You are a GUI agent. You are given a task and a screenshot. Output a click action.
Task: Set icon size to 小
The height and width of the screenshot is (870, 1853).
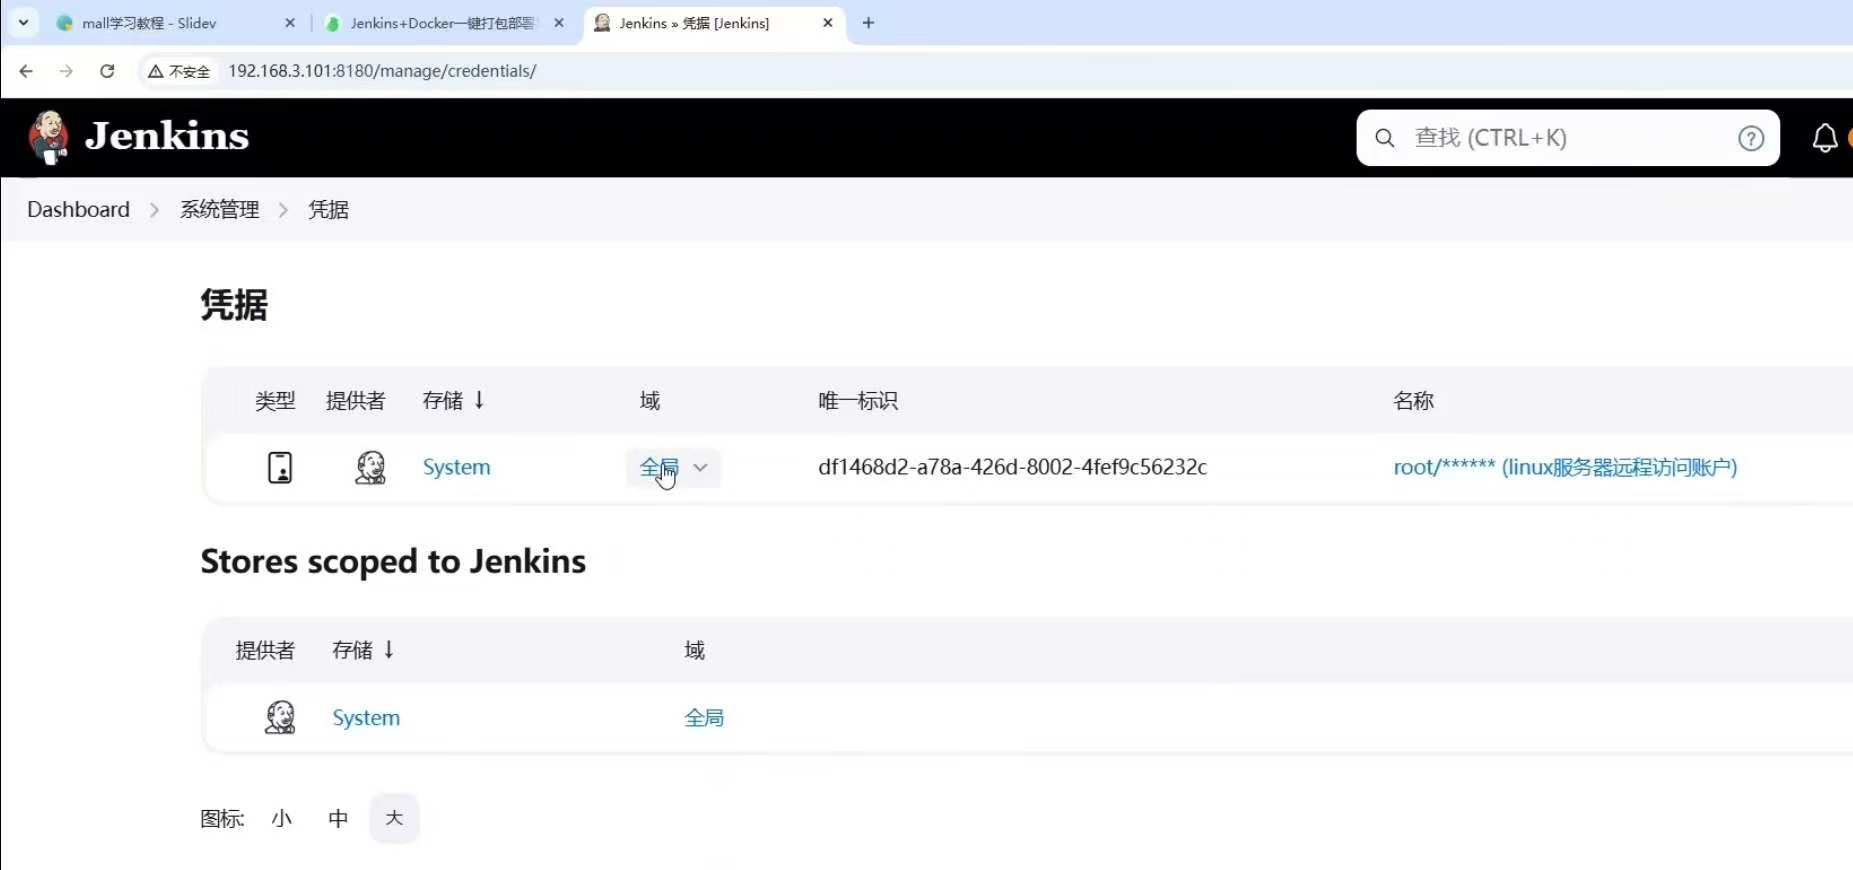pos(282,819)
